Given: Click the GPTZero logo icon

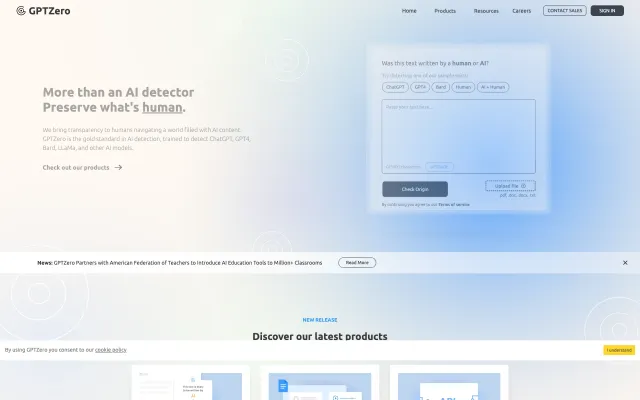Looking at the screenshot, I should tap(21, 11).
